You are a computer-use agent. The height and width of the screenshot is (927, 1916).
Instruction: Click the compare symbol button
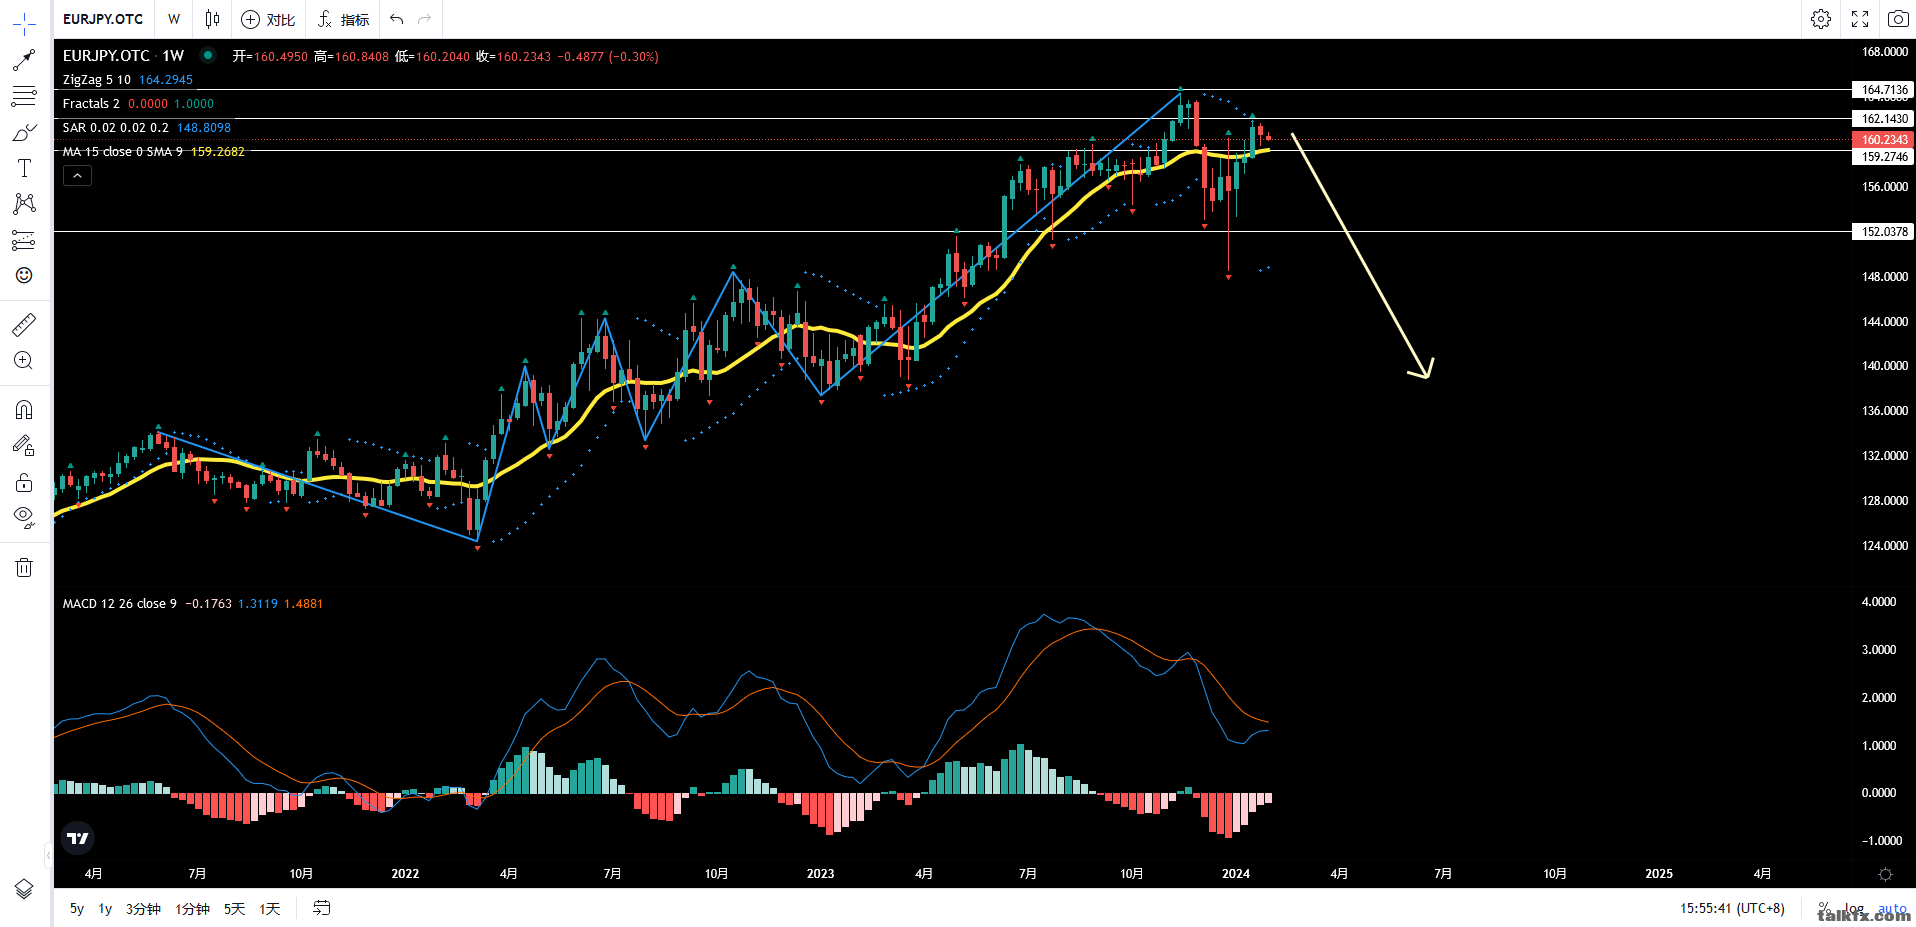(x=268, y=19)
